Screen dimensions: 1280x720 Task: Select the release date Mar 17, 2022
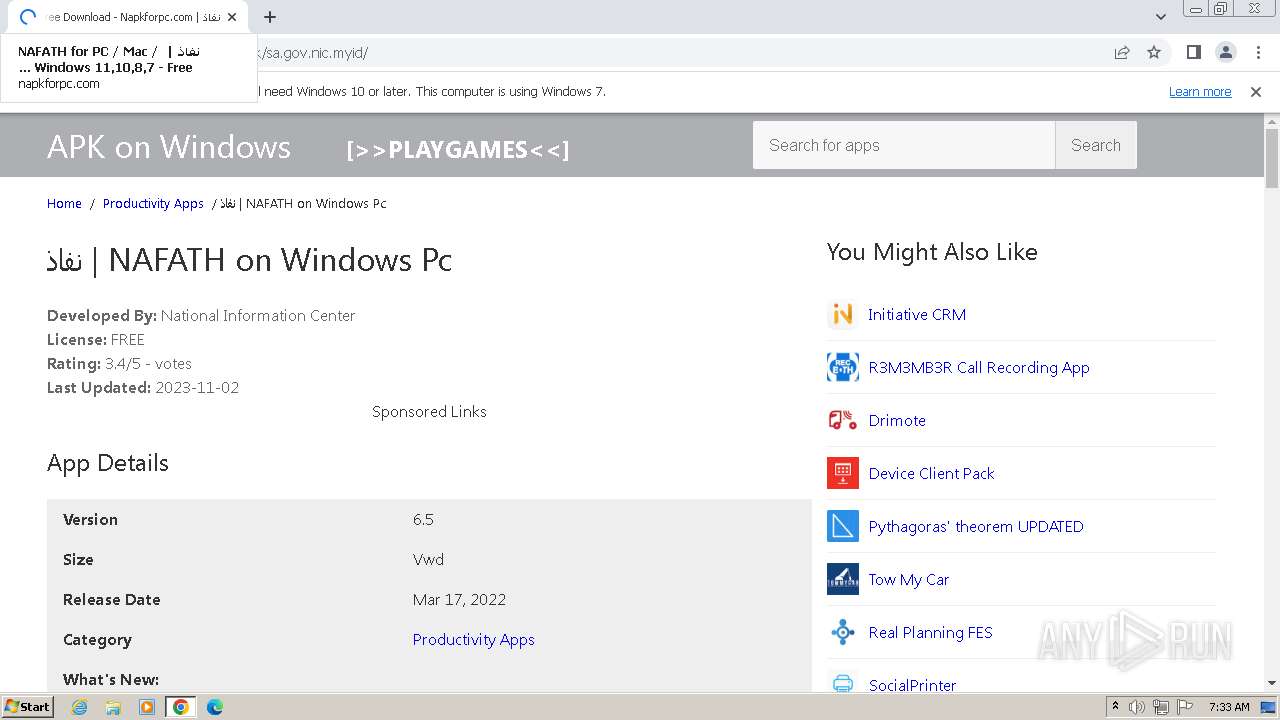459,600
